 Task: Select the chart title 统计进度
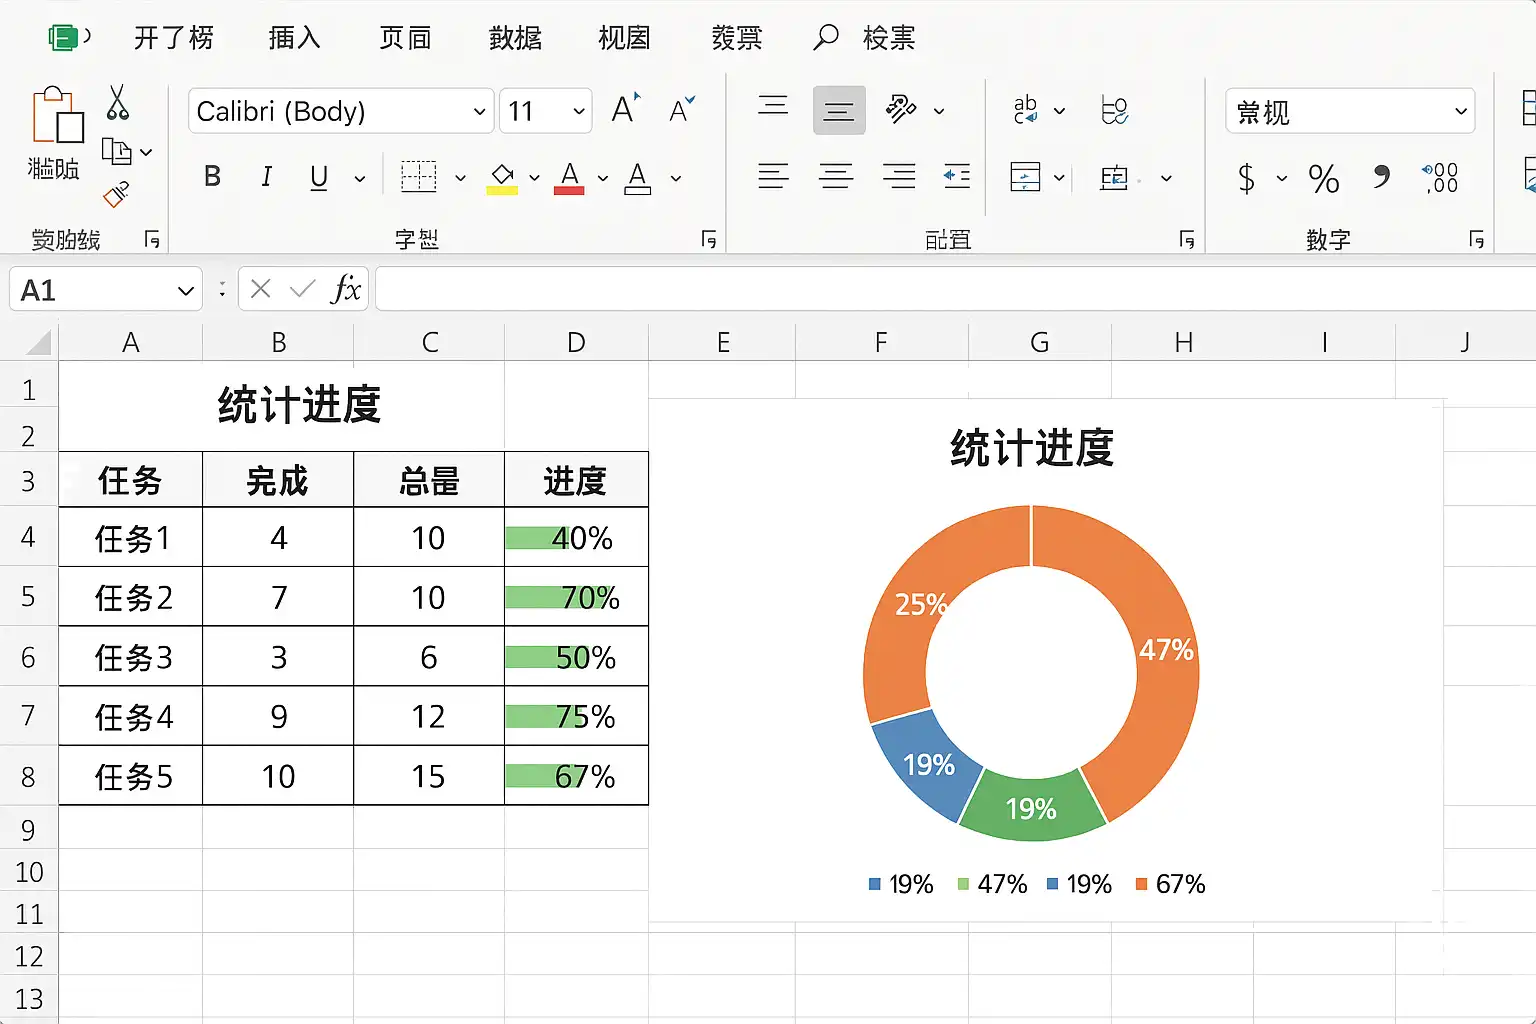coord(1032,448)
